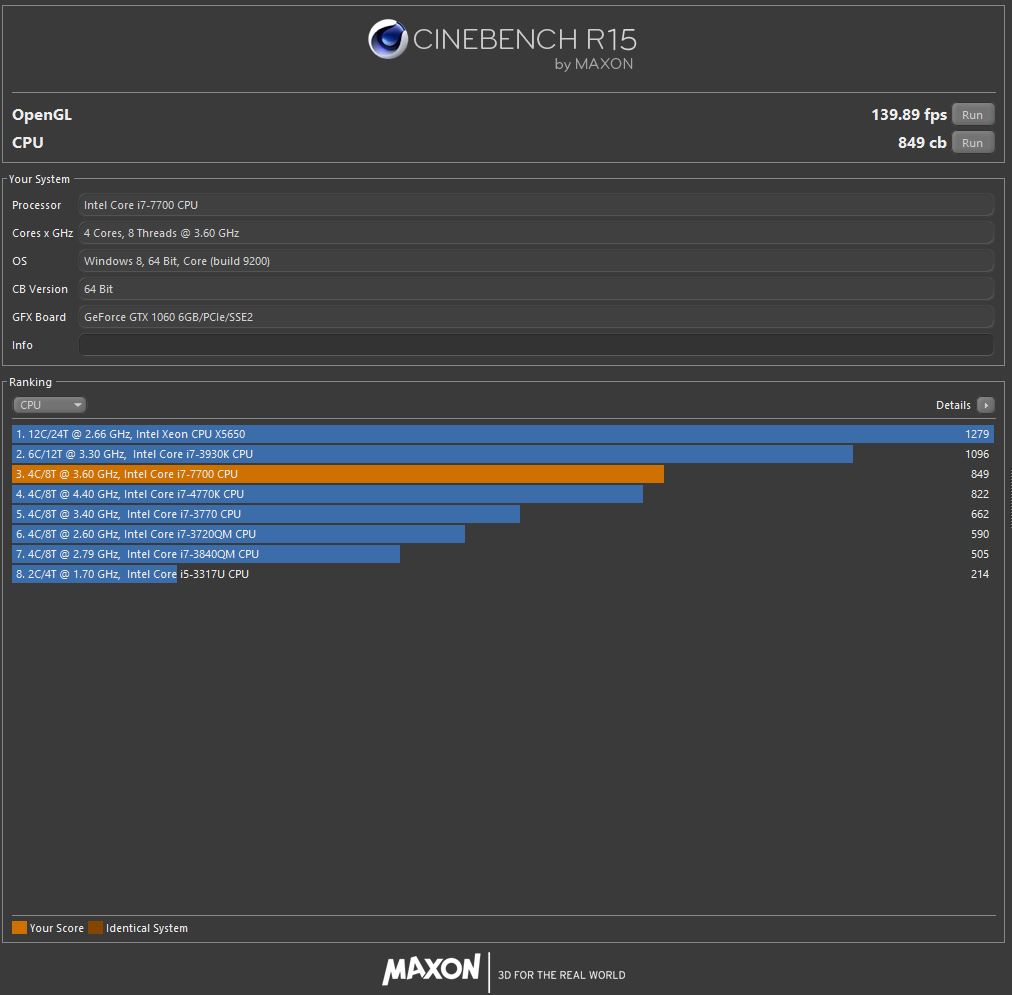The height and width of the screenshot is (995, 1012).
Task: Click the GFX Board GeForce GTX 1060 field
Action: pos(536,317)
